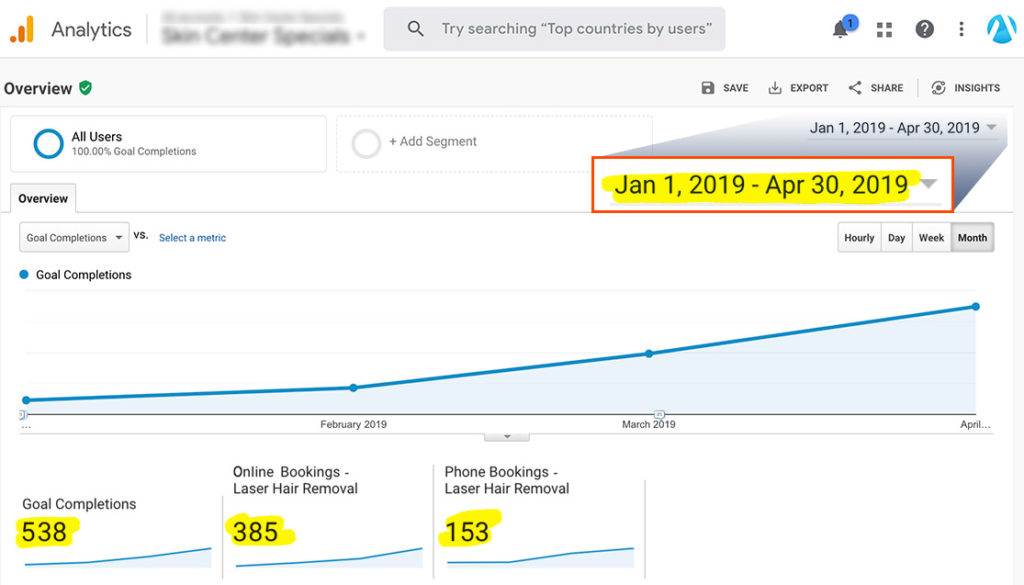1024x585 pixels.
Task: Open the Google apps grid icon
Action: [884, 28]
